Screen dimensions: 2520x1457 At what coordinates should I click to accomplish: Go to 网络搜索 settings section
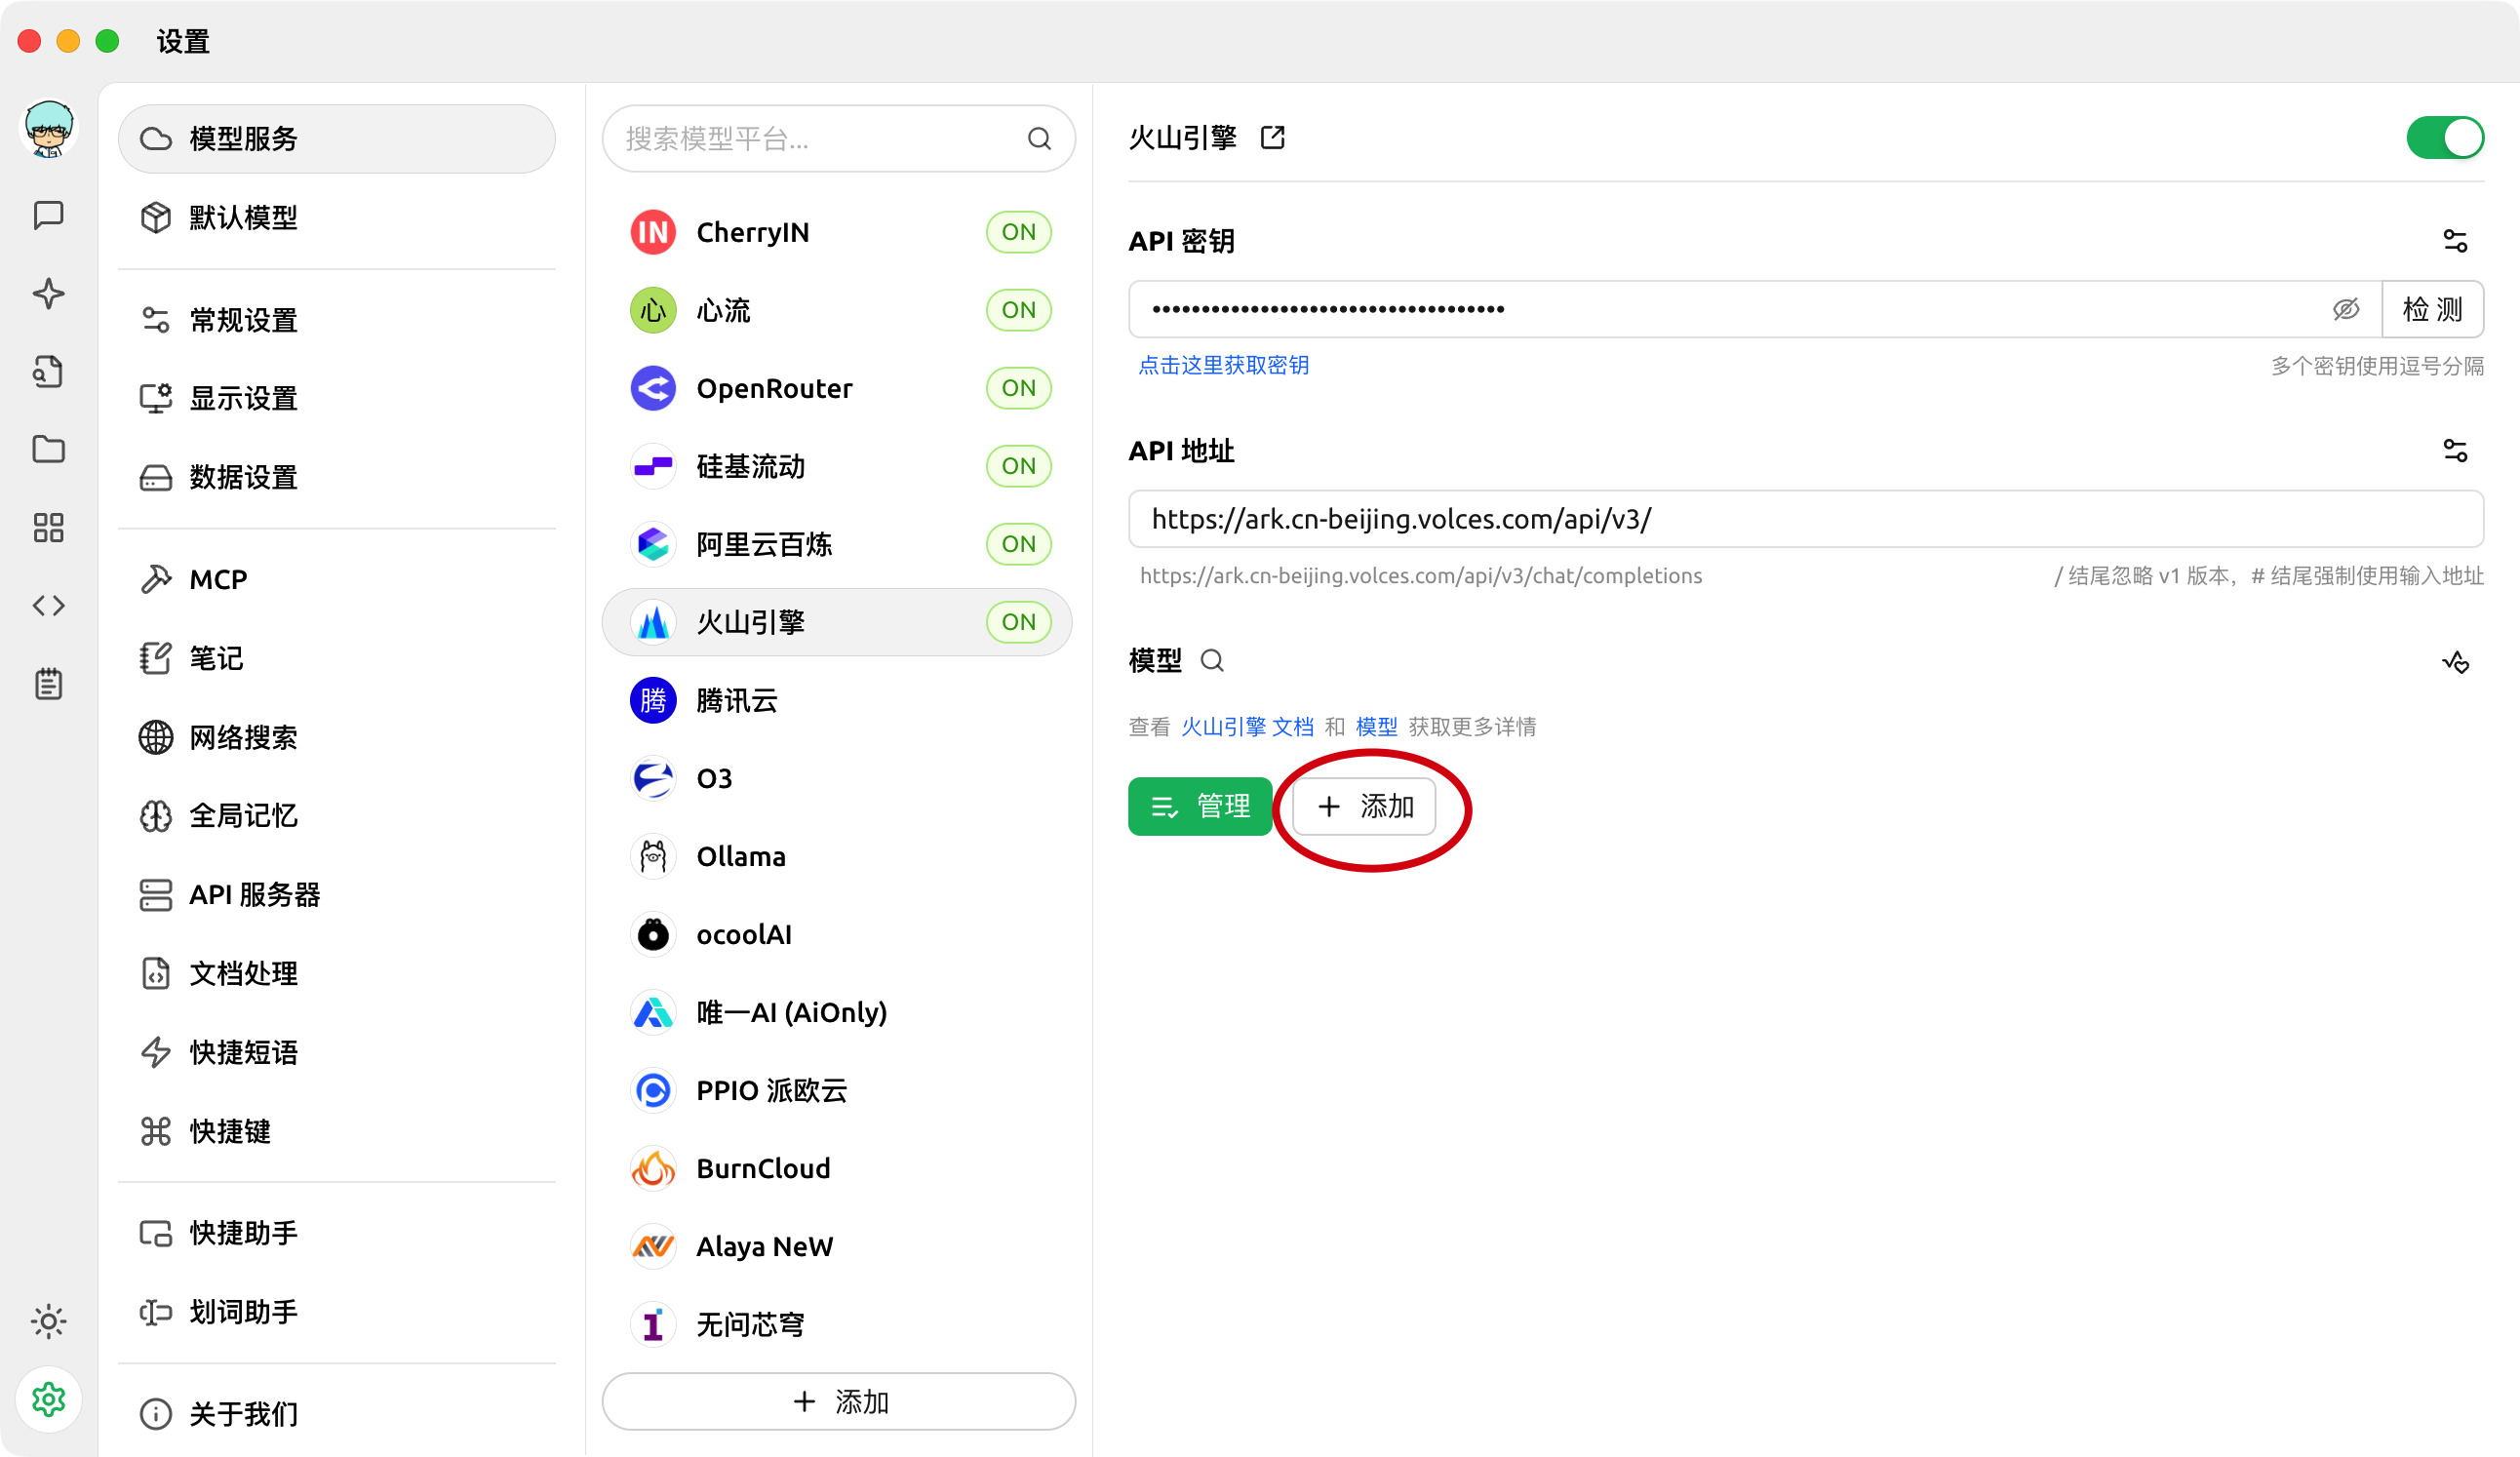click(x=243, y=737)
